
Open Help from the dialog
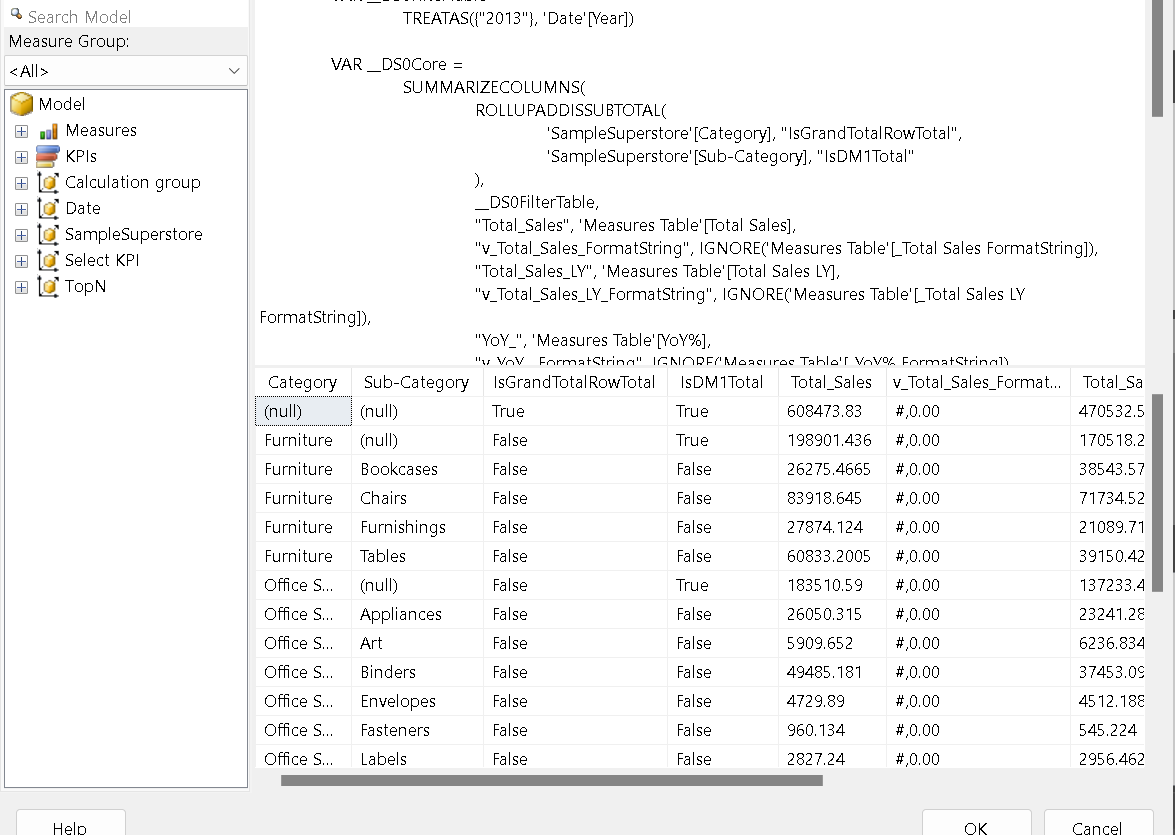(x=70, y=826)
